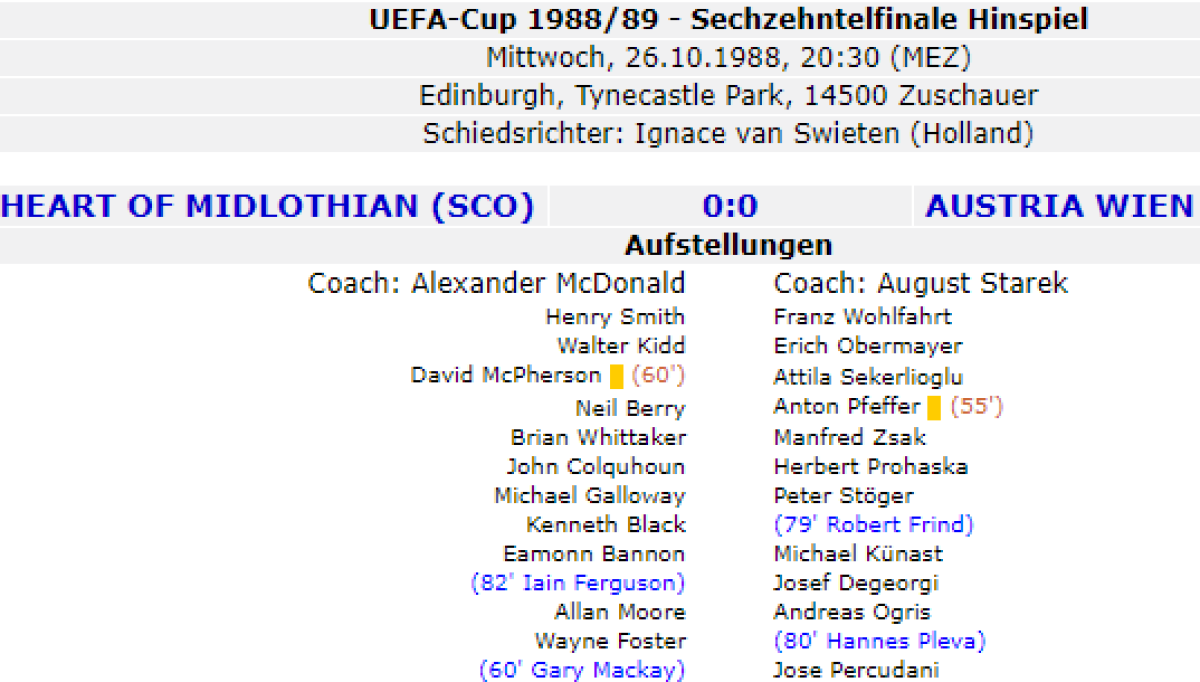Click player name Henry Smith
The width and height of the screenshot is (1200, 682).
pyautogui.click(x=615, y=317)
